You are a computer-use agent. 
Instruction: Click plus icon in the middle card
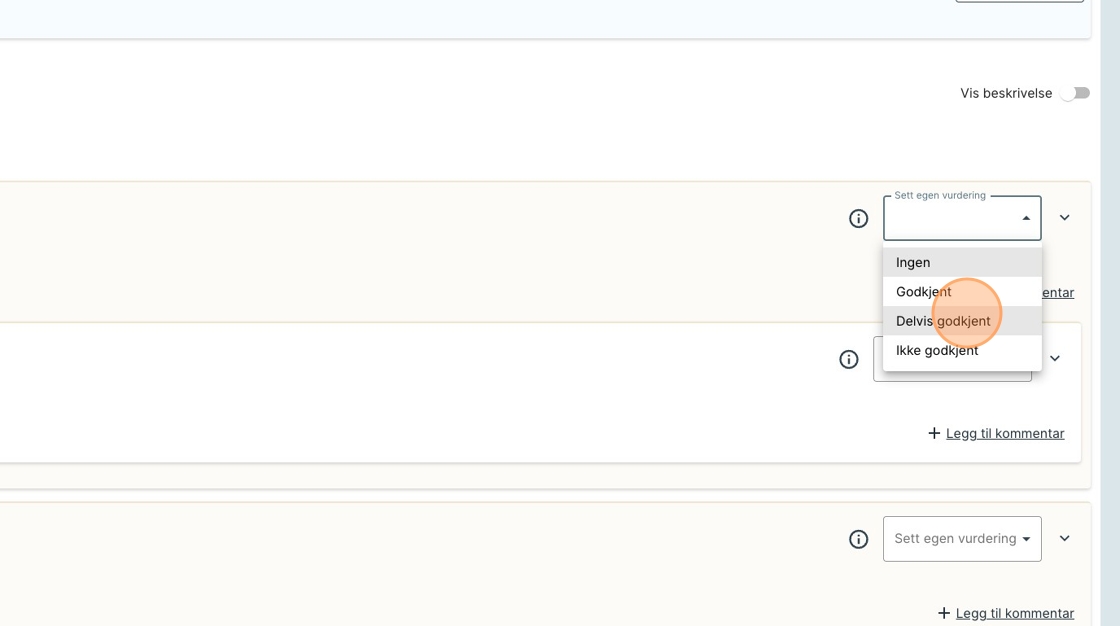point(934,433)
